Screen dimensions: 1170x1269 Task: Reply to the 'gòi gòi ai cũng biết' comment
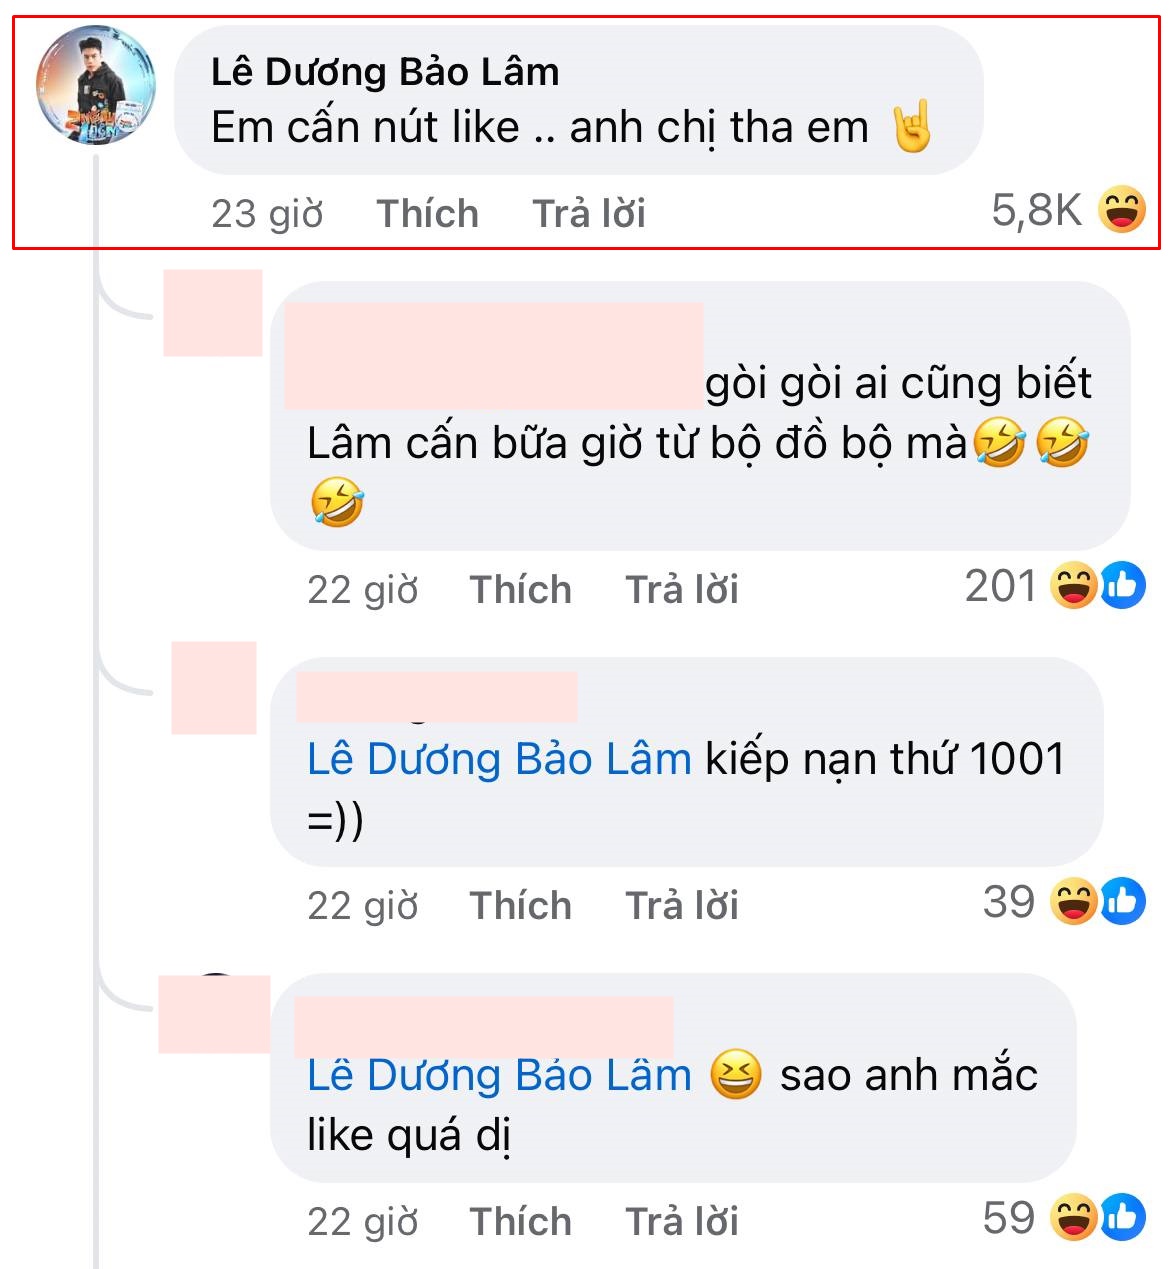coord(682,590)
